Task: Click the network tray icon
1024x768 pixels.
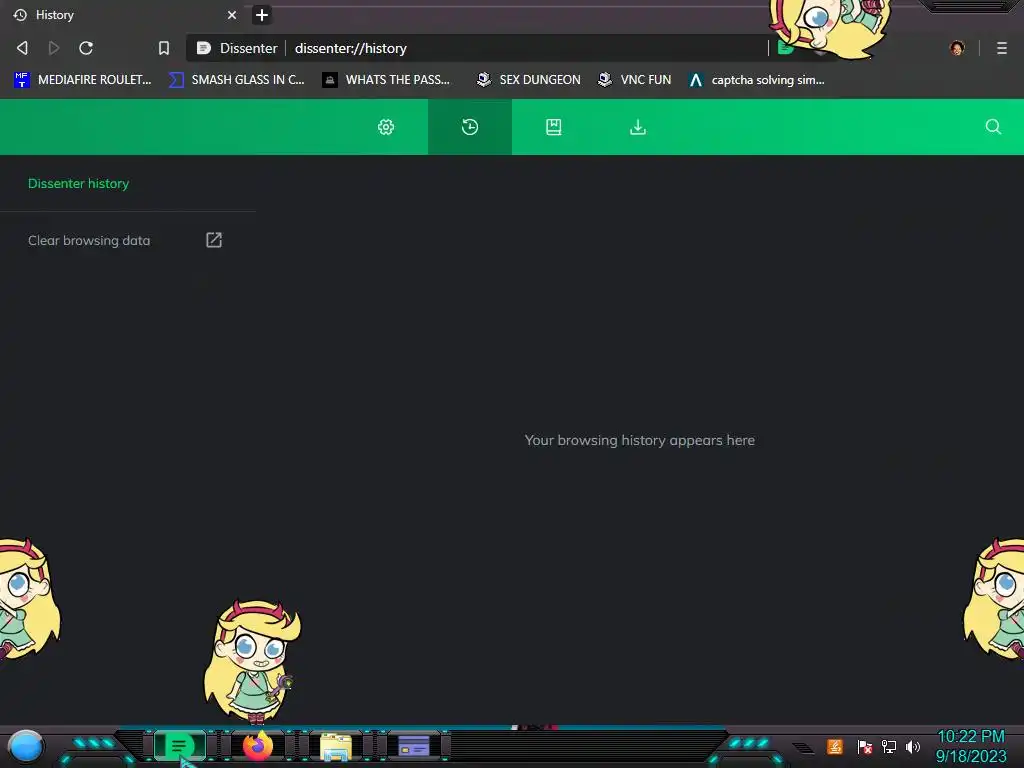Action: [889, 746]
